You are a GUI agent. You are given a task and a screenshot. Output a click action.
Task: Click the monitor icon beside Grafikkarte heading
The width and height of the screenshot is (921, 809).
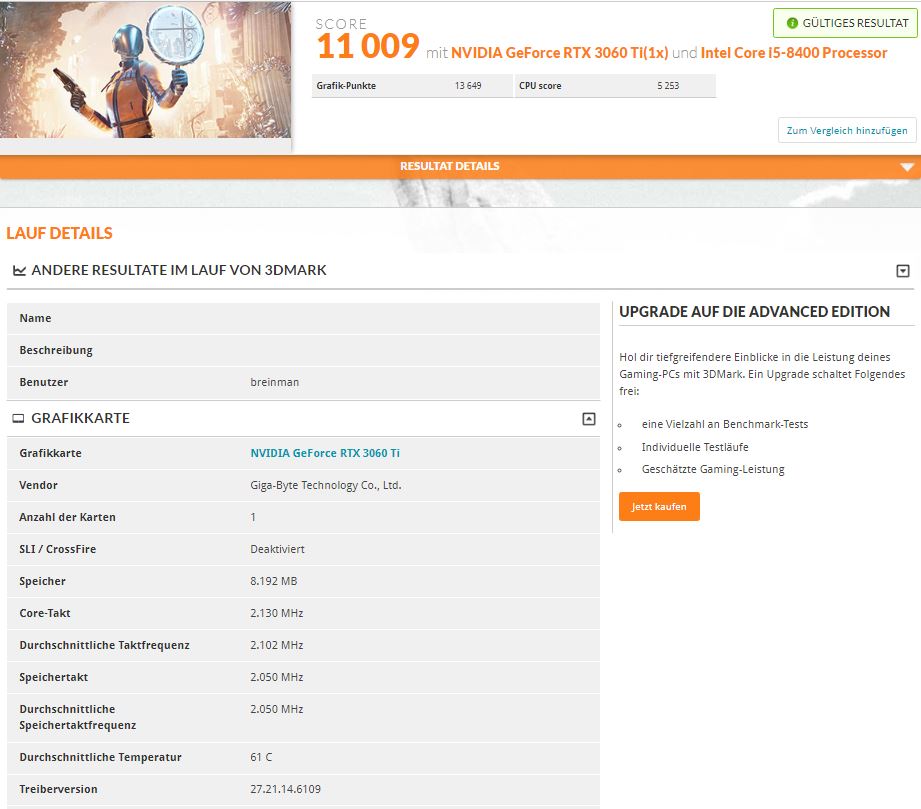point(19,418)
